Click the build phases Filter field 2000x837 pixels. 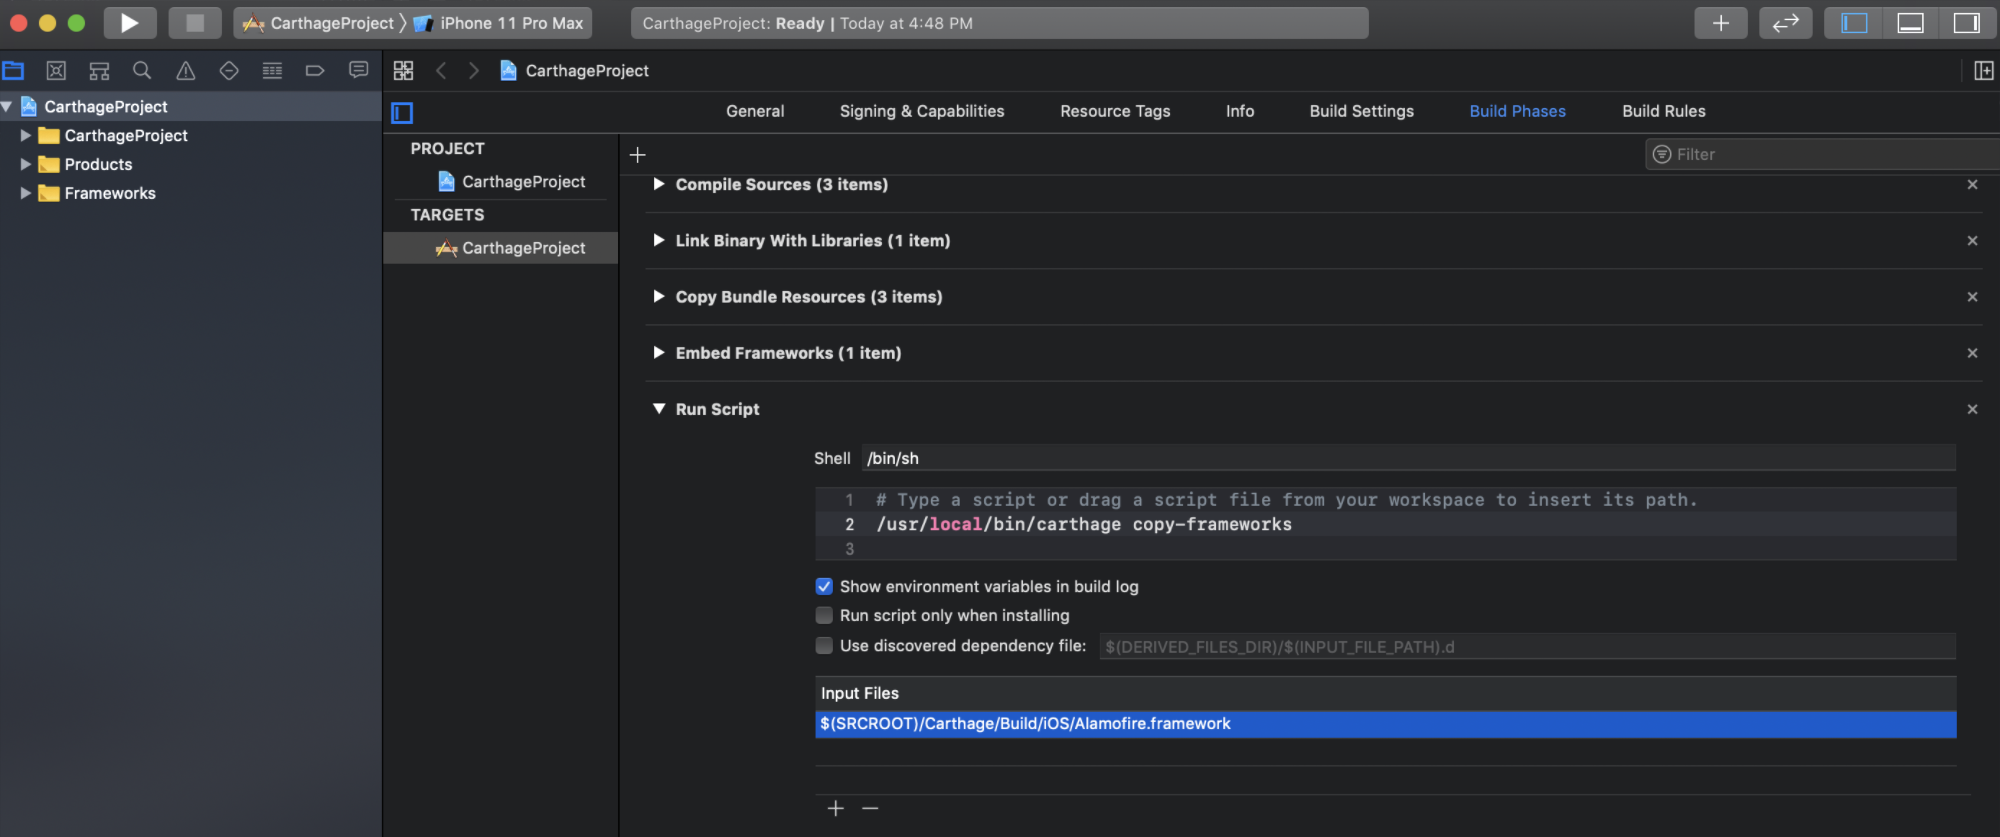click(x=1822, y=154)
